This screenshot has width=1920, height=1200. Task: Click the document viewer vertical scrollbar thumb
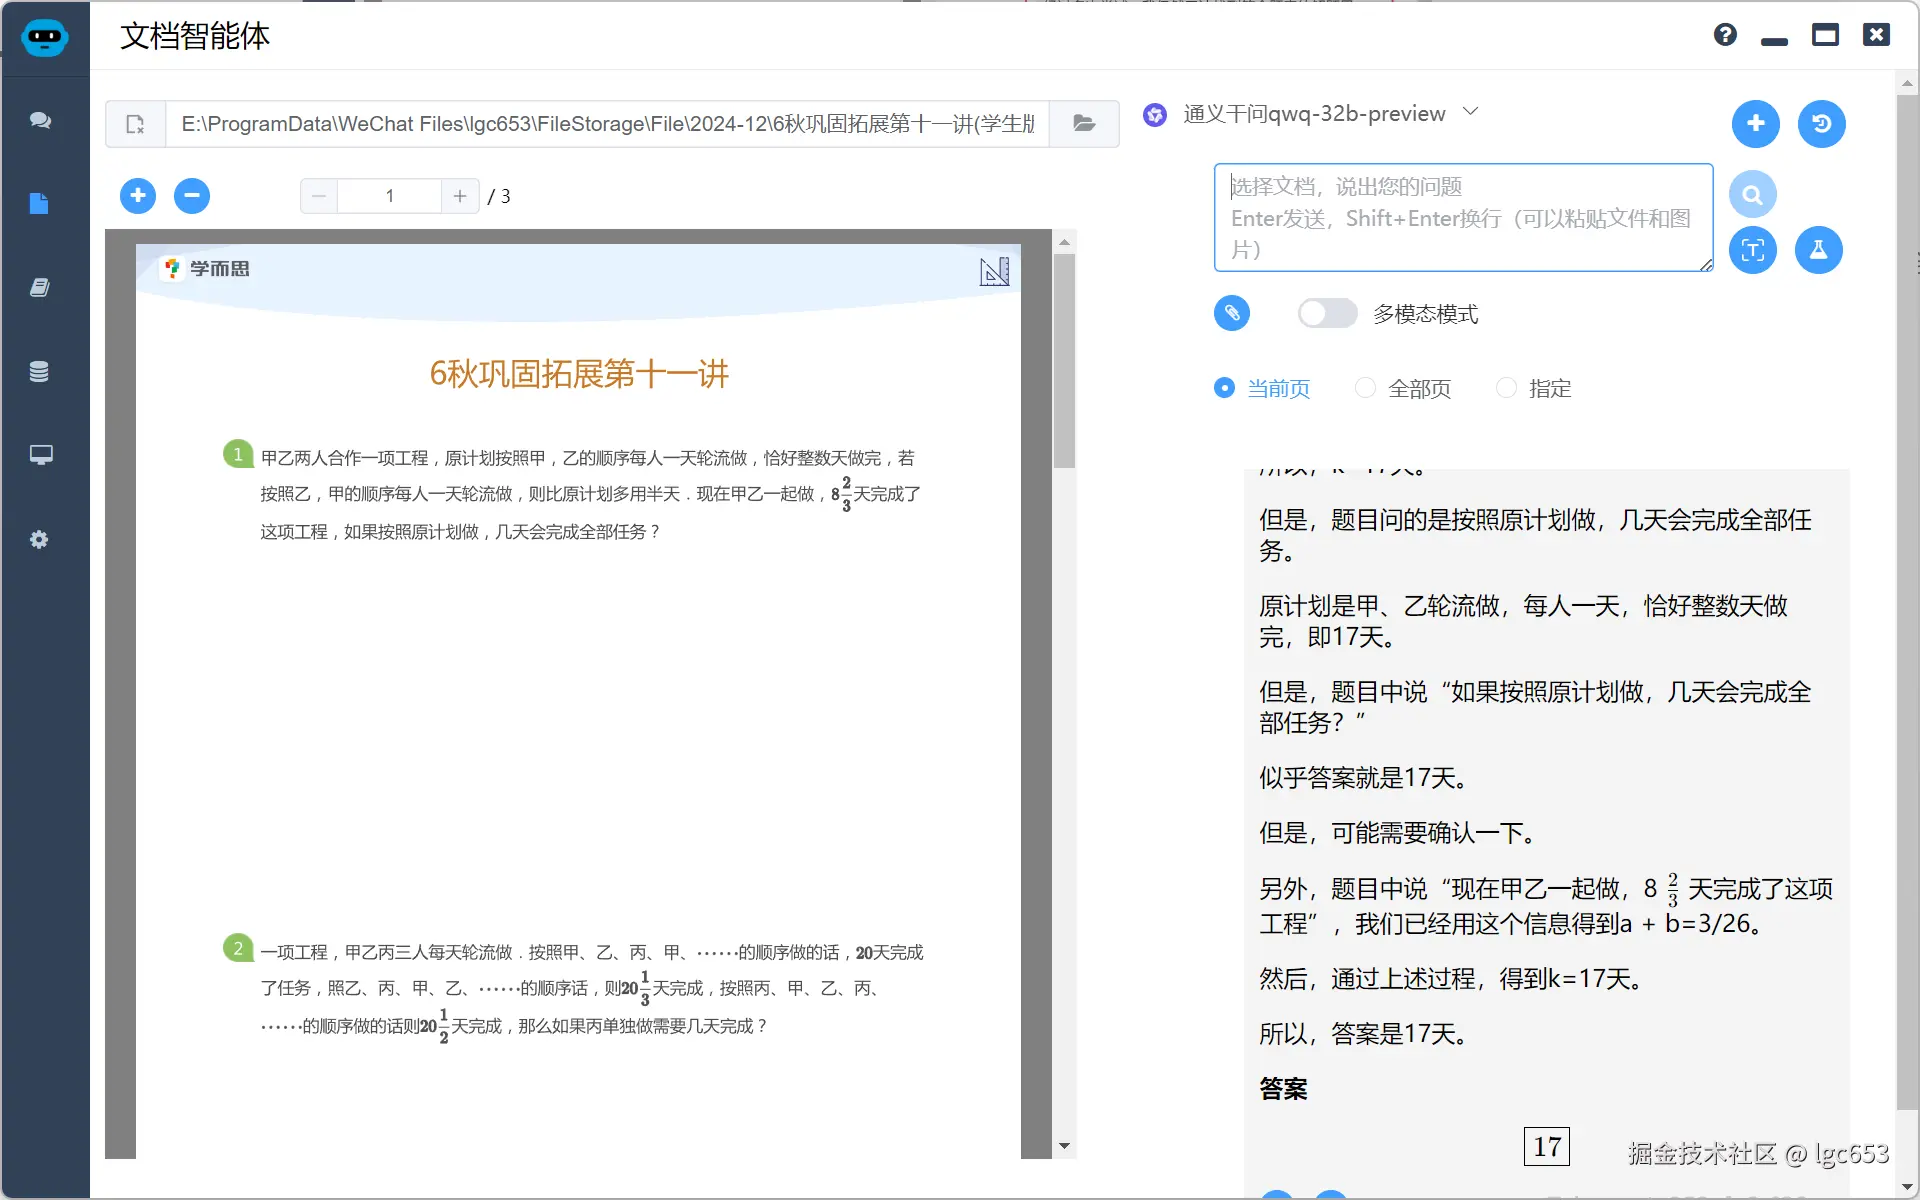click(1064, 360)
